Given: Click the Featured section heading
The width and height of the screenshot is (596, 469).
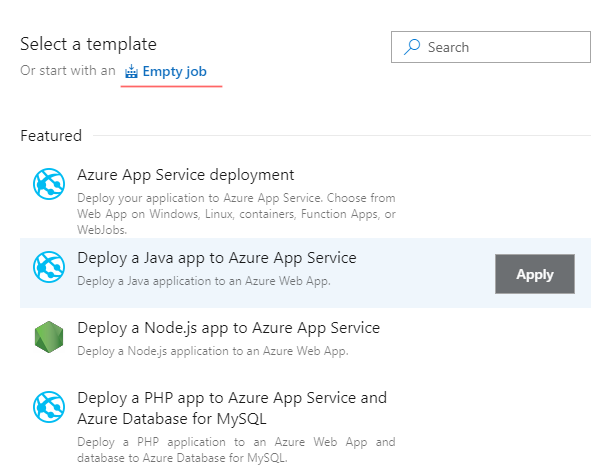Looking at the screenshot, I should (x=51, y=136).
